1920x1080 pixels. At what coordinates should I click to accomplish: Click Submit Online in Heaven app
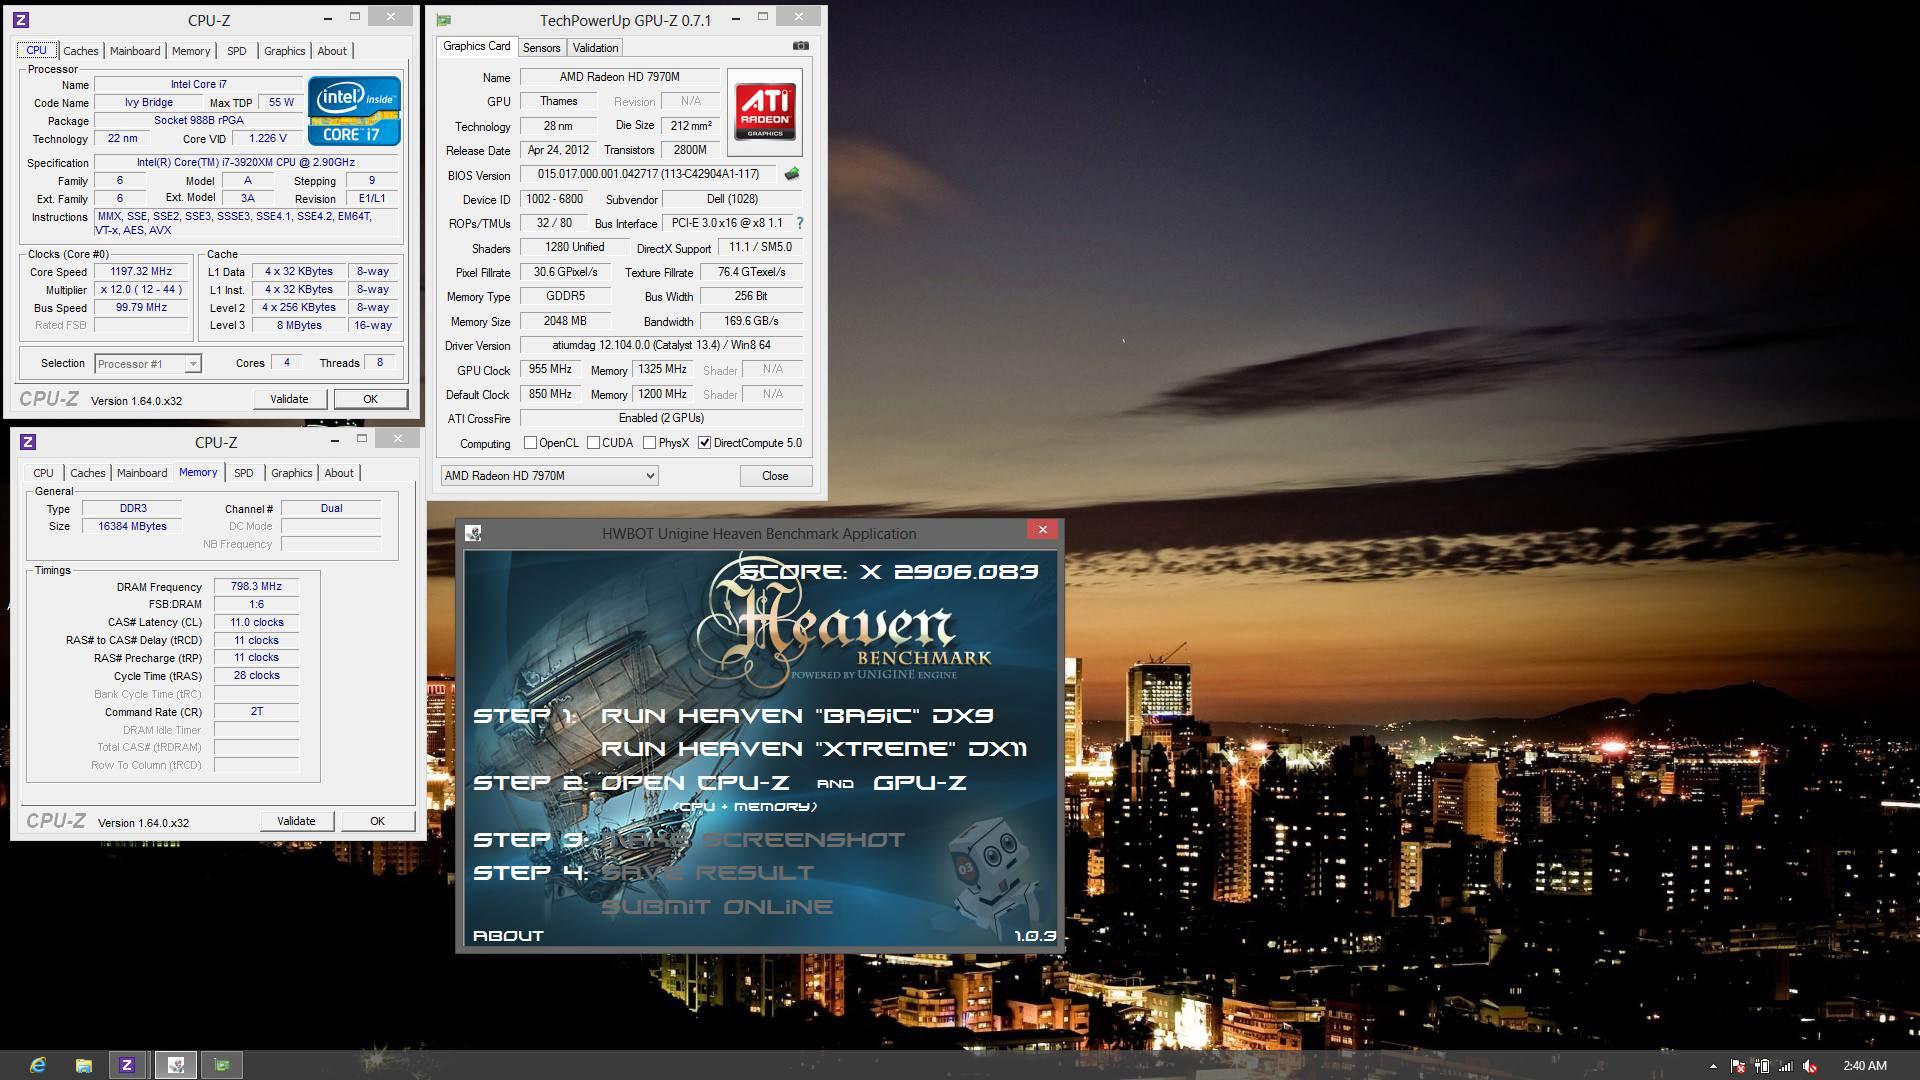pos(716,907)
